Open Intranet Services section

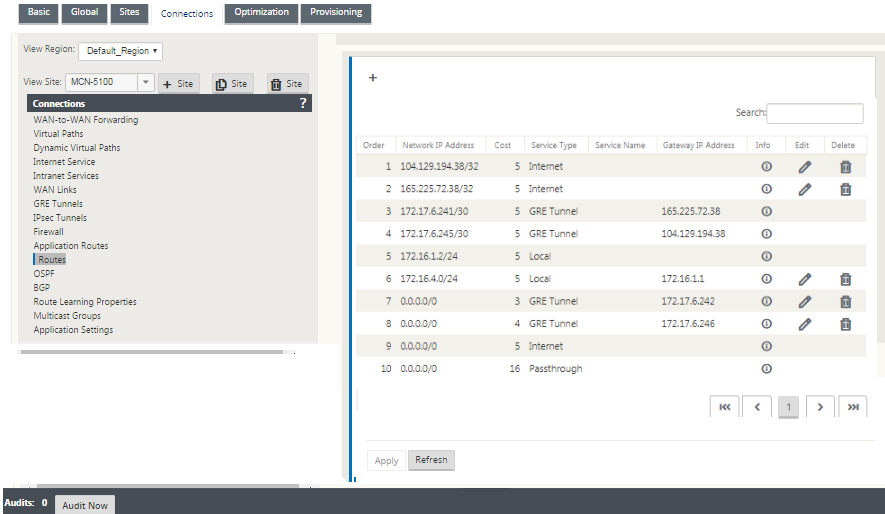(66, 176)
